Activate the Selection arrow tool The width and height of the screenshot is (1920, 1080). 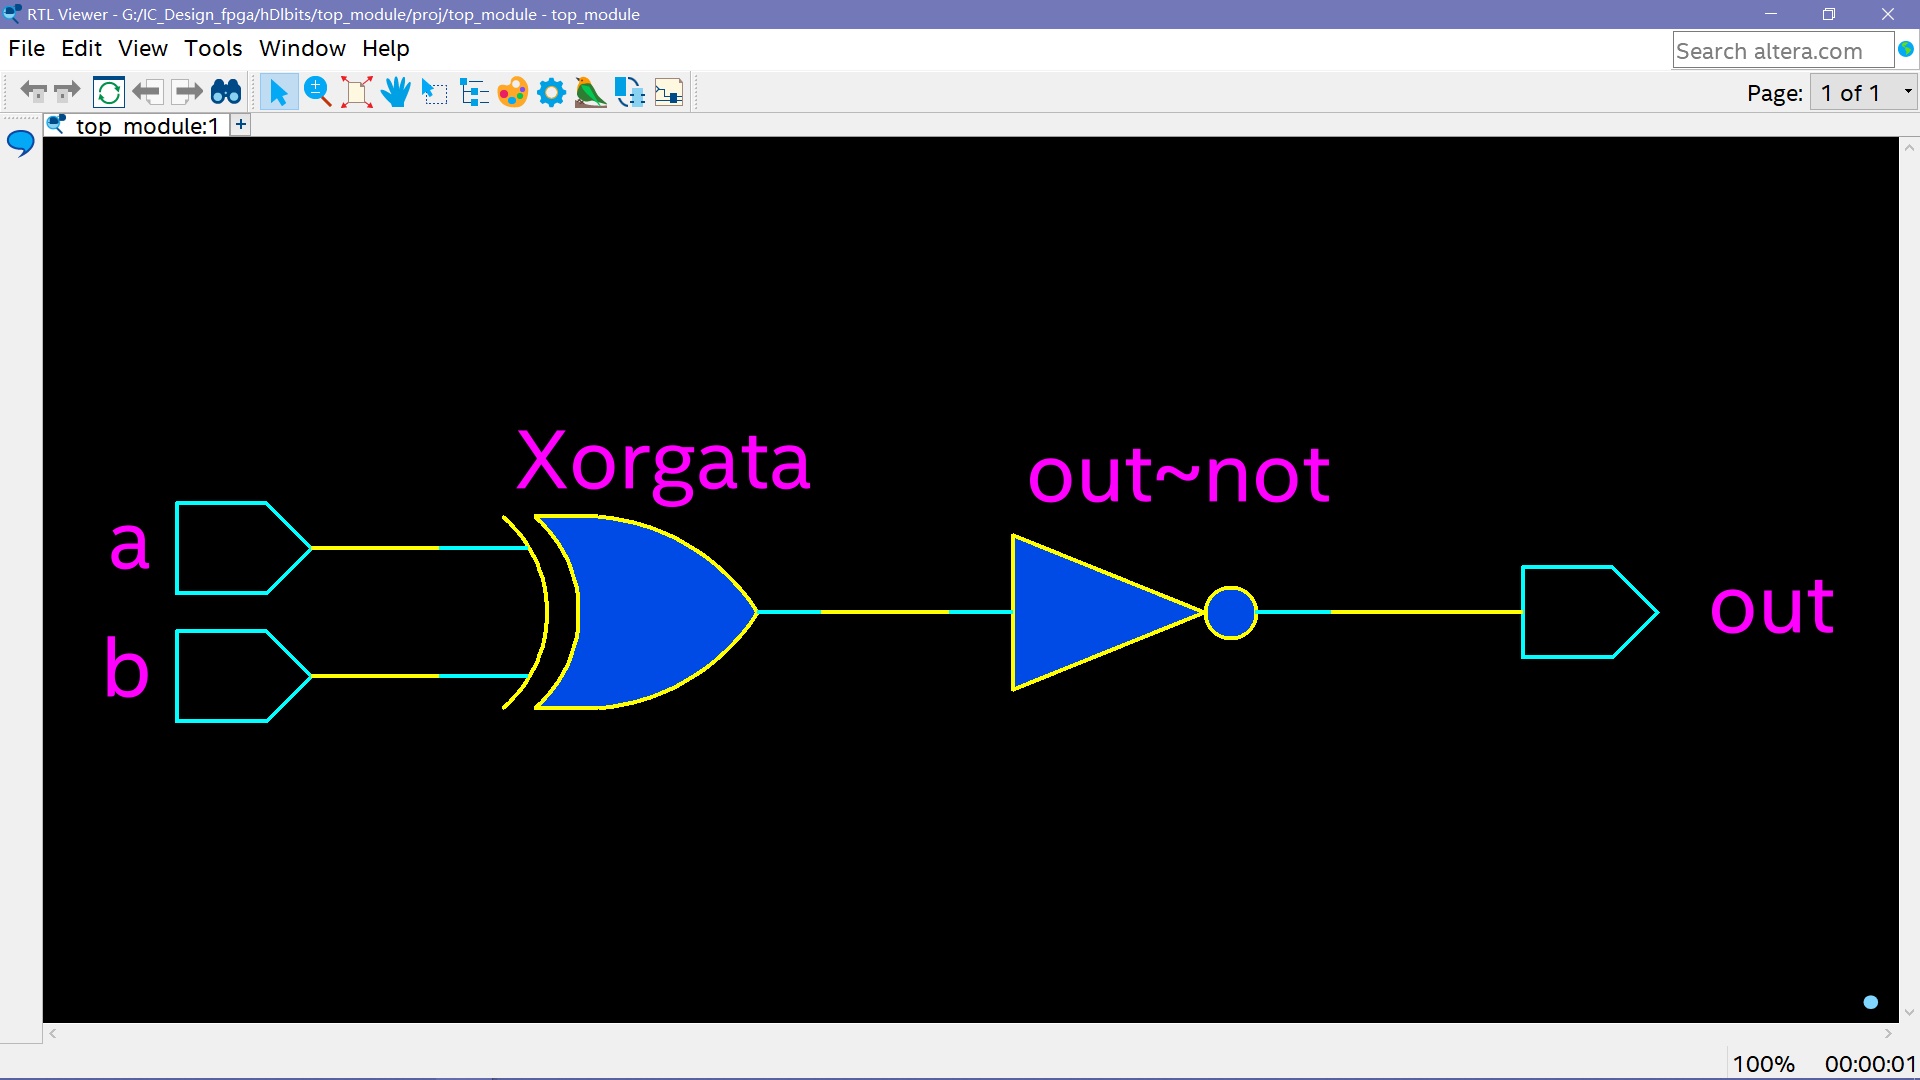(279, 92)
